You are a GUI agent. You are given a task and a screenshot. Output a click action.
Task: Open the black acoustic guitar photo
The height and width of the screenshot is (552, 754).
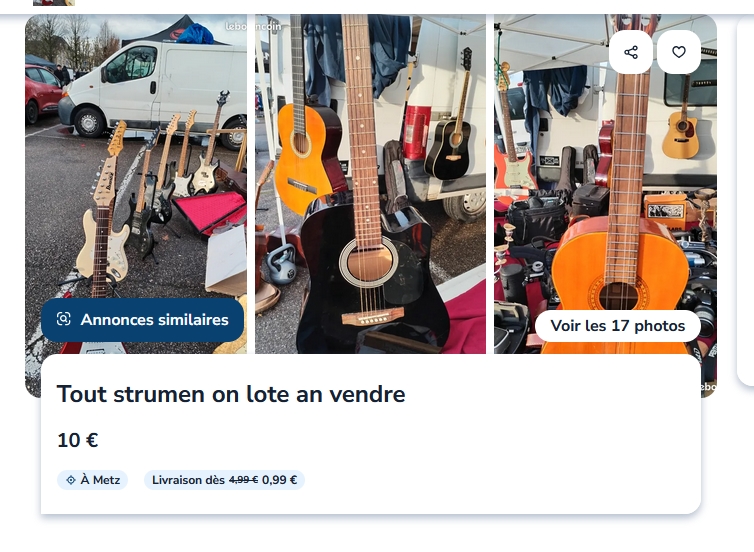[370, 184]
